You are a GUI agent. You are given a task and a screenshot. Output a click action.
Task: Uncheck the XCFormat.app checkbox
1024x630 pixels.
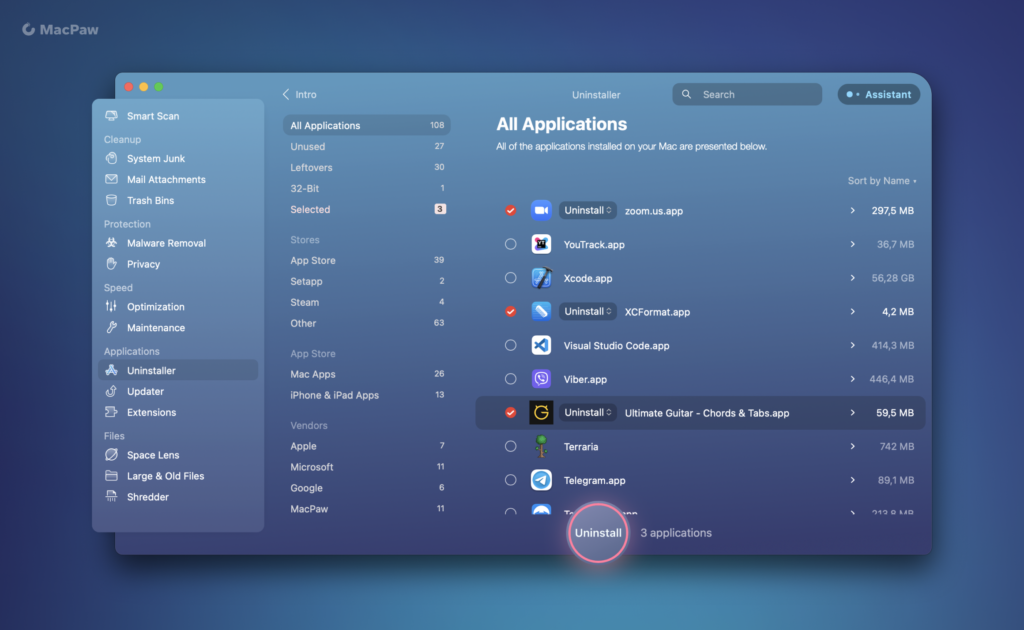(x=511, y=311)
